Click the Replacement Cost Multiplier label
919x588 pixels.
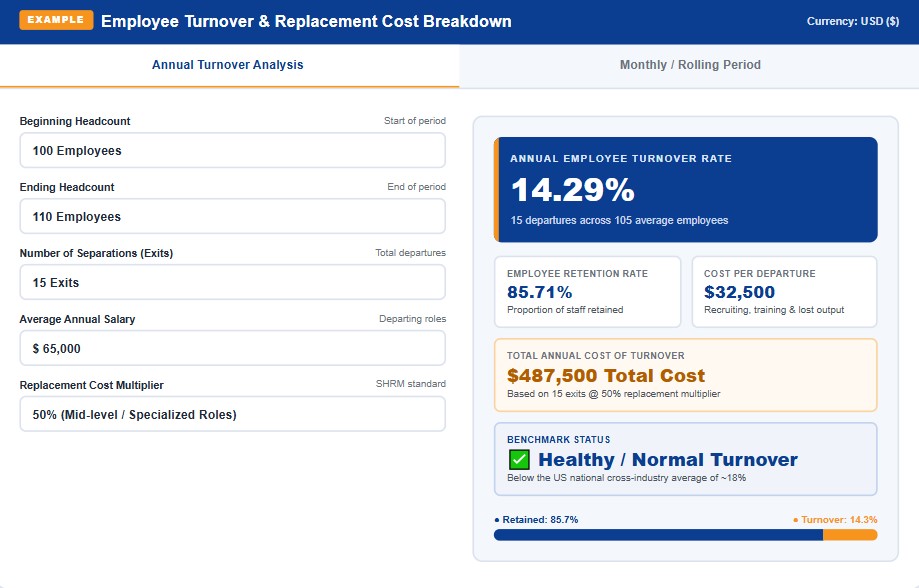[91, 385]
